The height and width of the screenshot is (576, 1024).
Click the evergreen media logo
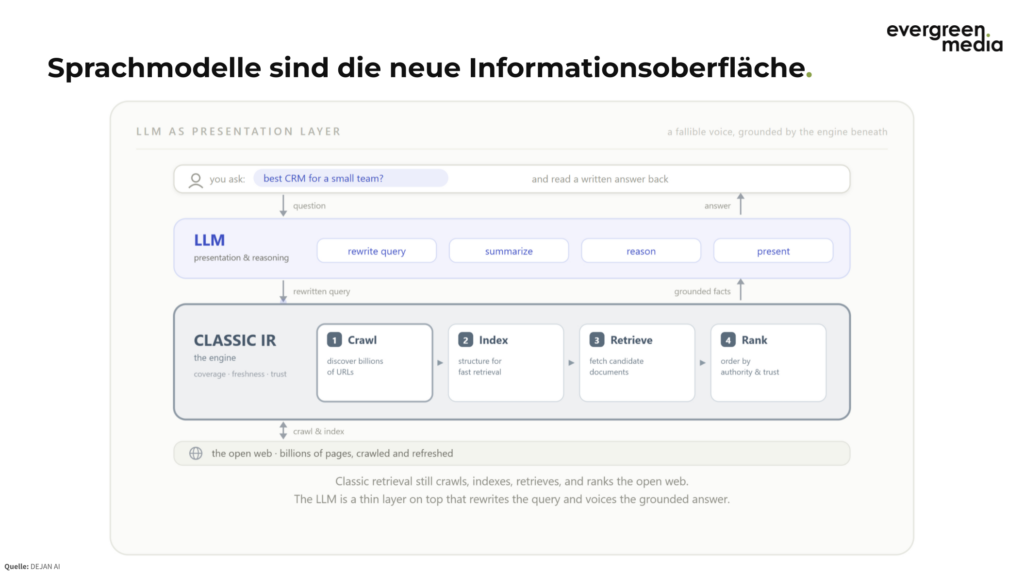944,37
